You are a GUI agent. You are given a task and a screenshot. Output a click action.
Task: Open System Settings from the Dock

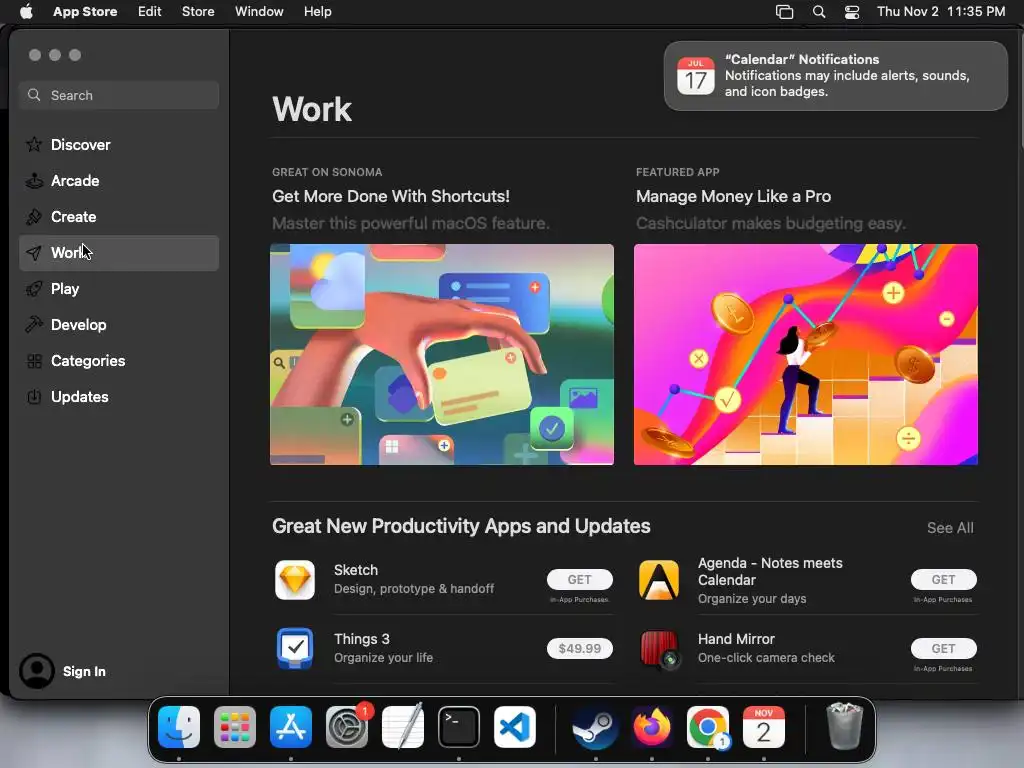click(x=347, y=727)
